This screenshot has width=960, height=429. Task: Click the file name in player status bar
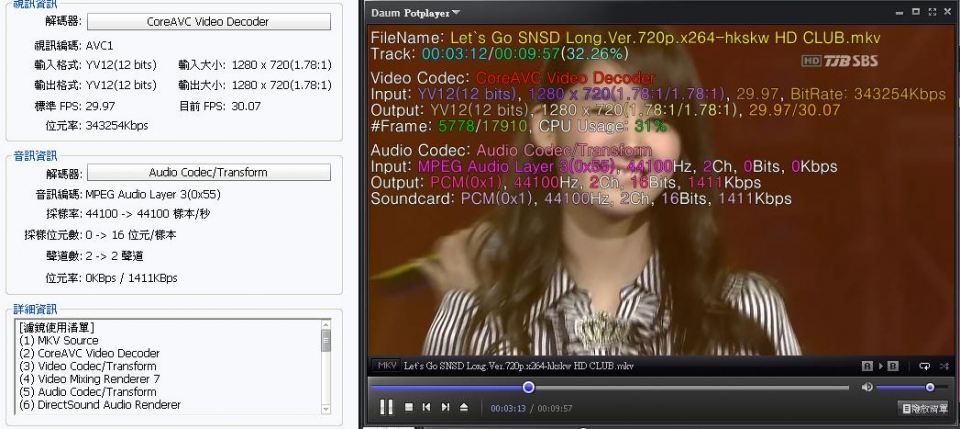[519, 366]
